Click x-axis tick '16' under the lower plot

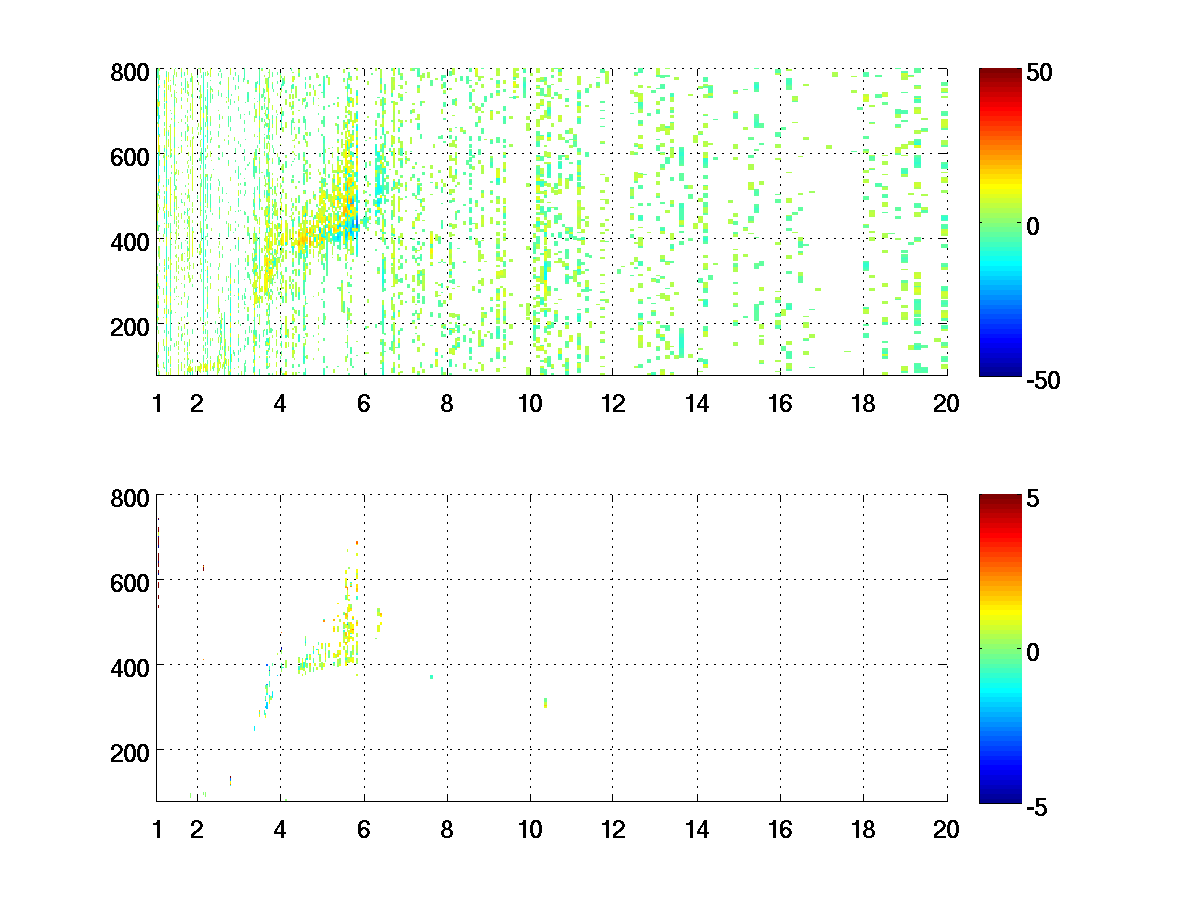780,829
